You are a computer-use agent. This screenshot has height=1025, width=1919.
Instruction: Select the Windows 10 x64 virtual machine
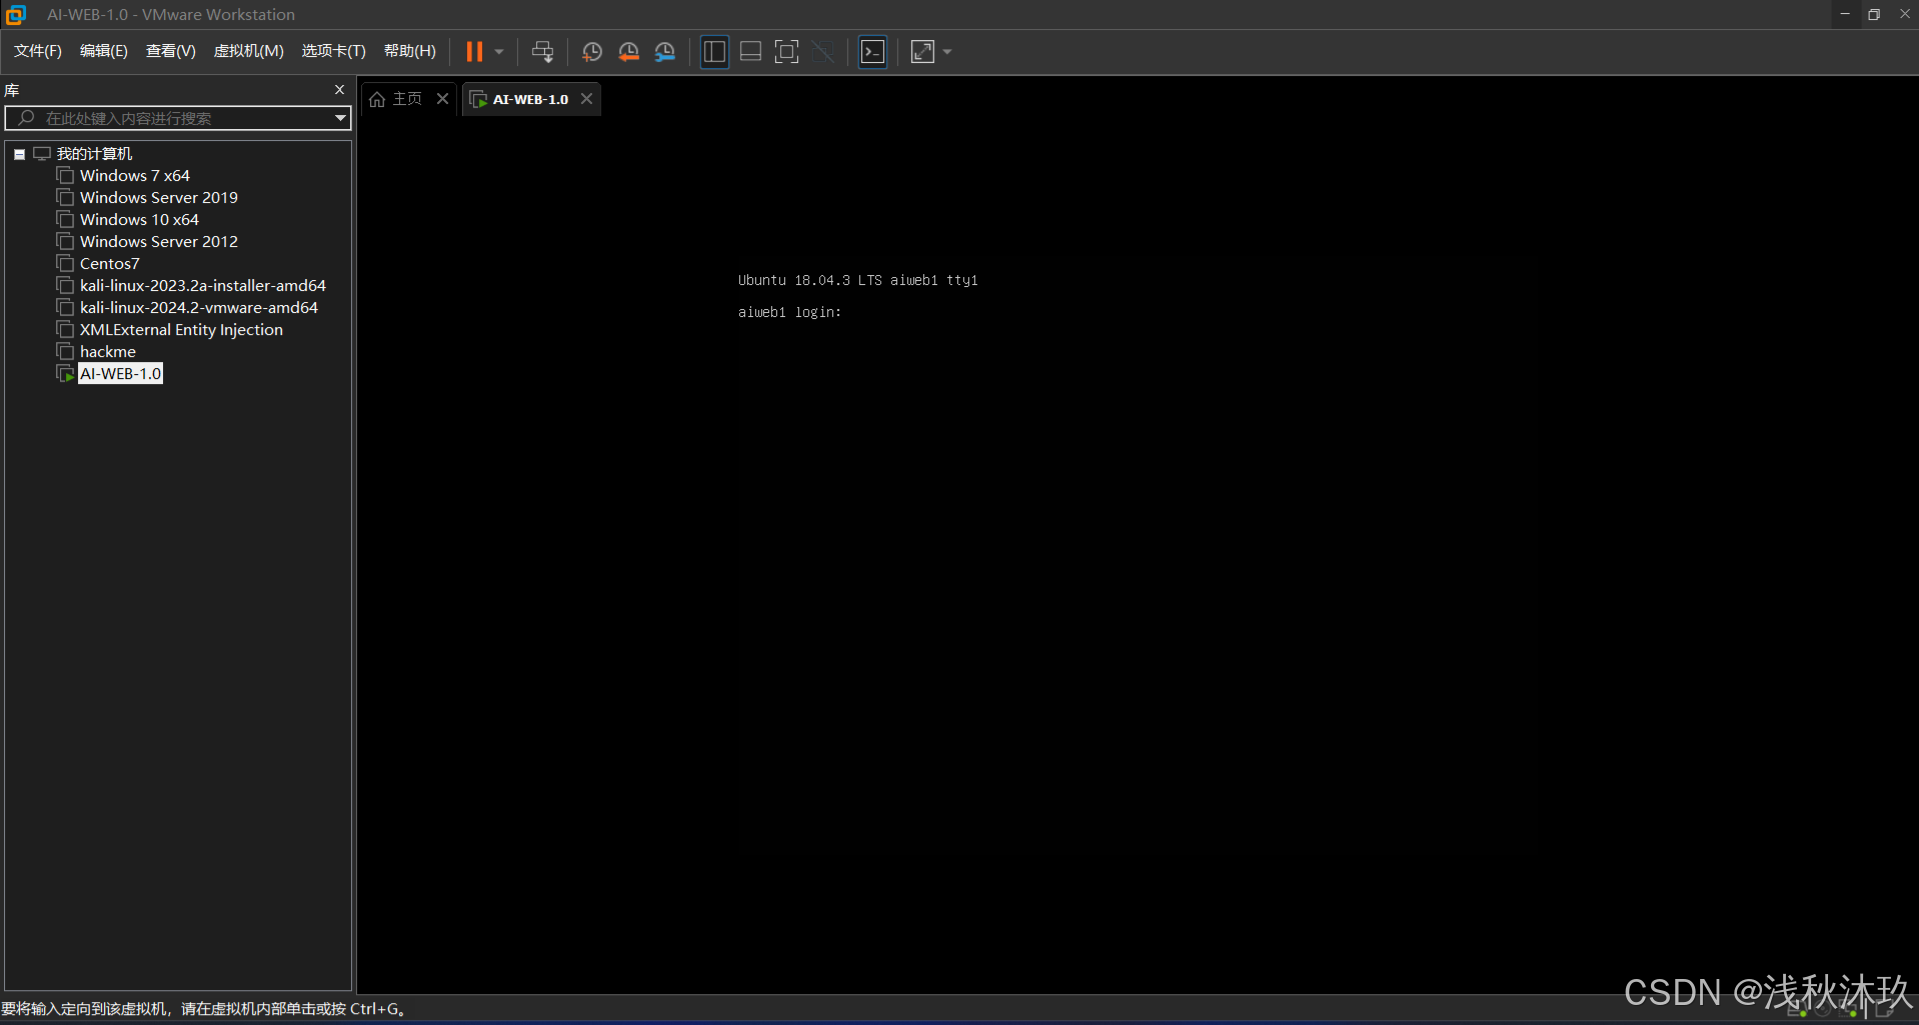[x=139, y=220]
